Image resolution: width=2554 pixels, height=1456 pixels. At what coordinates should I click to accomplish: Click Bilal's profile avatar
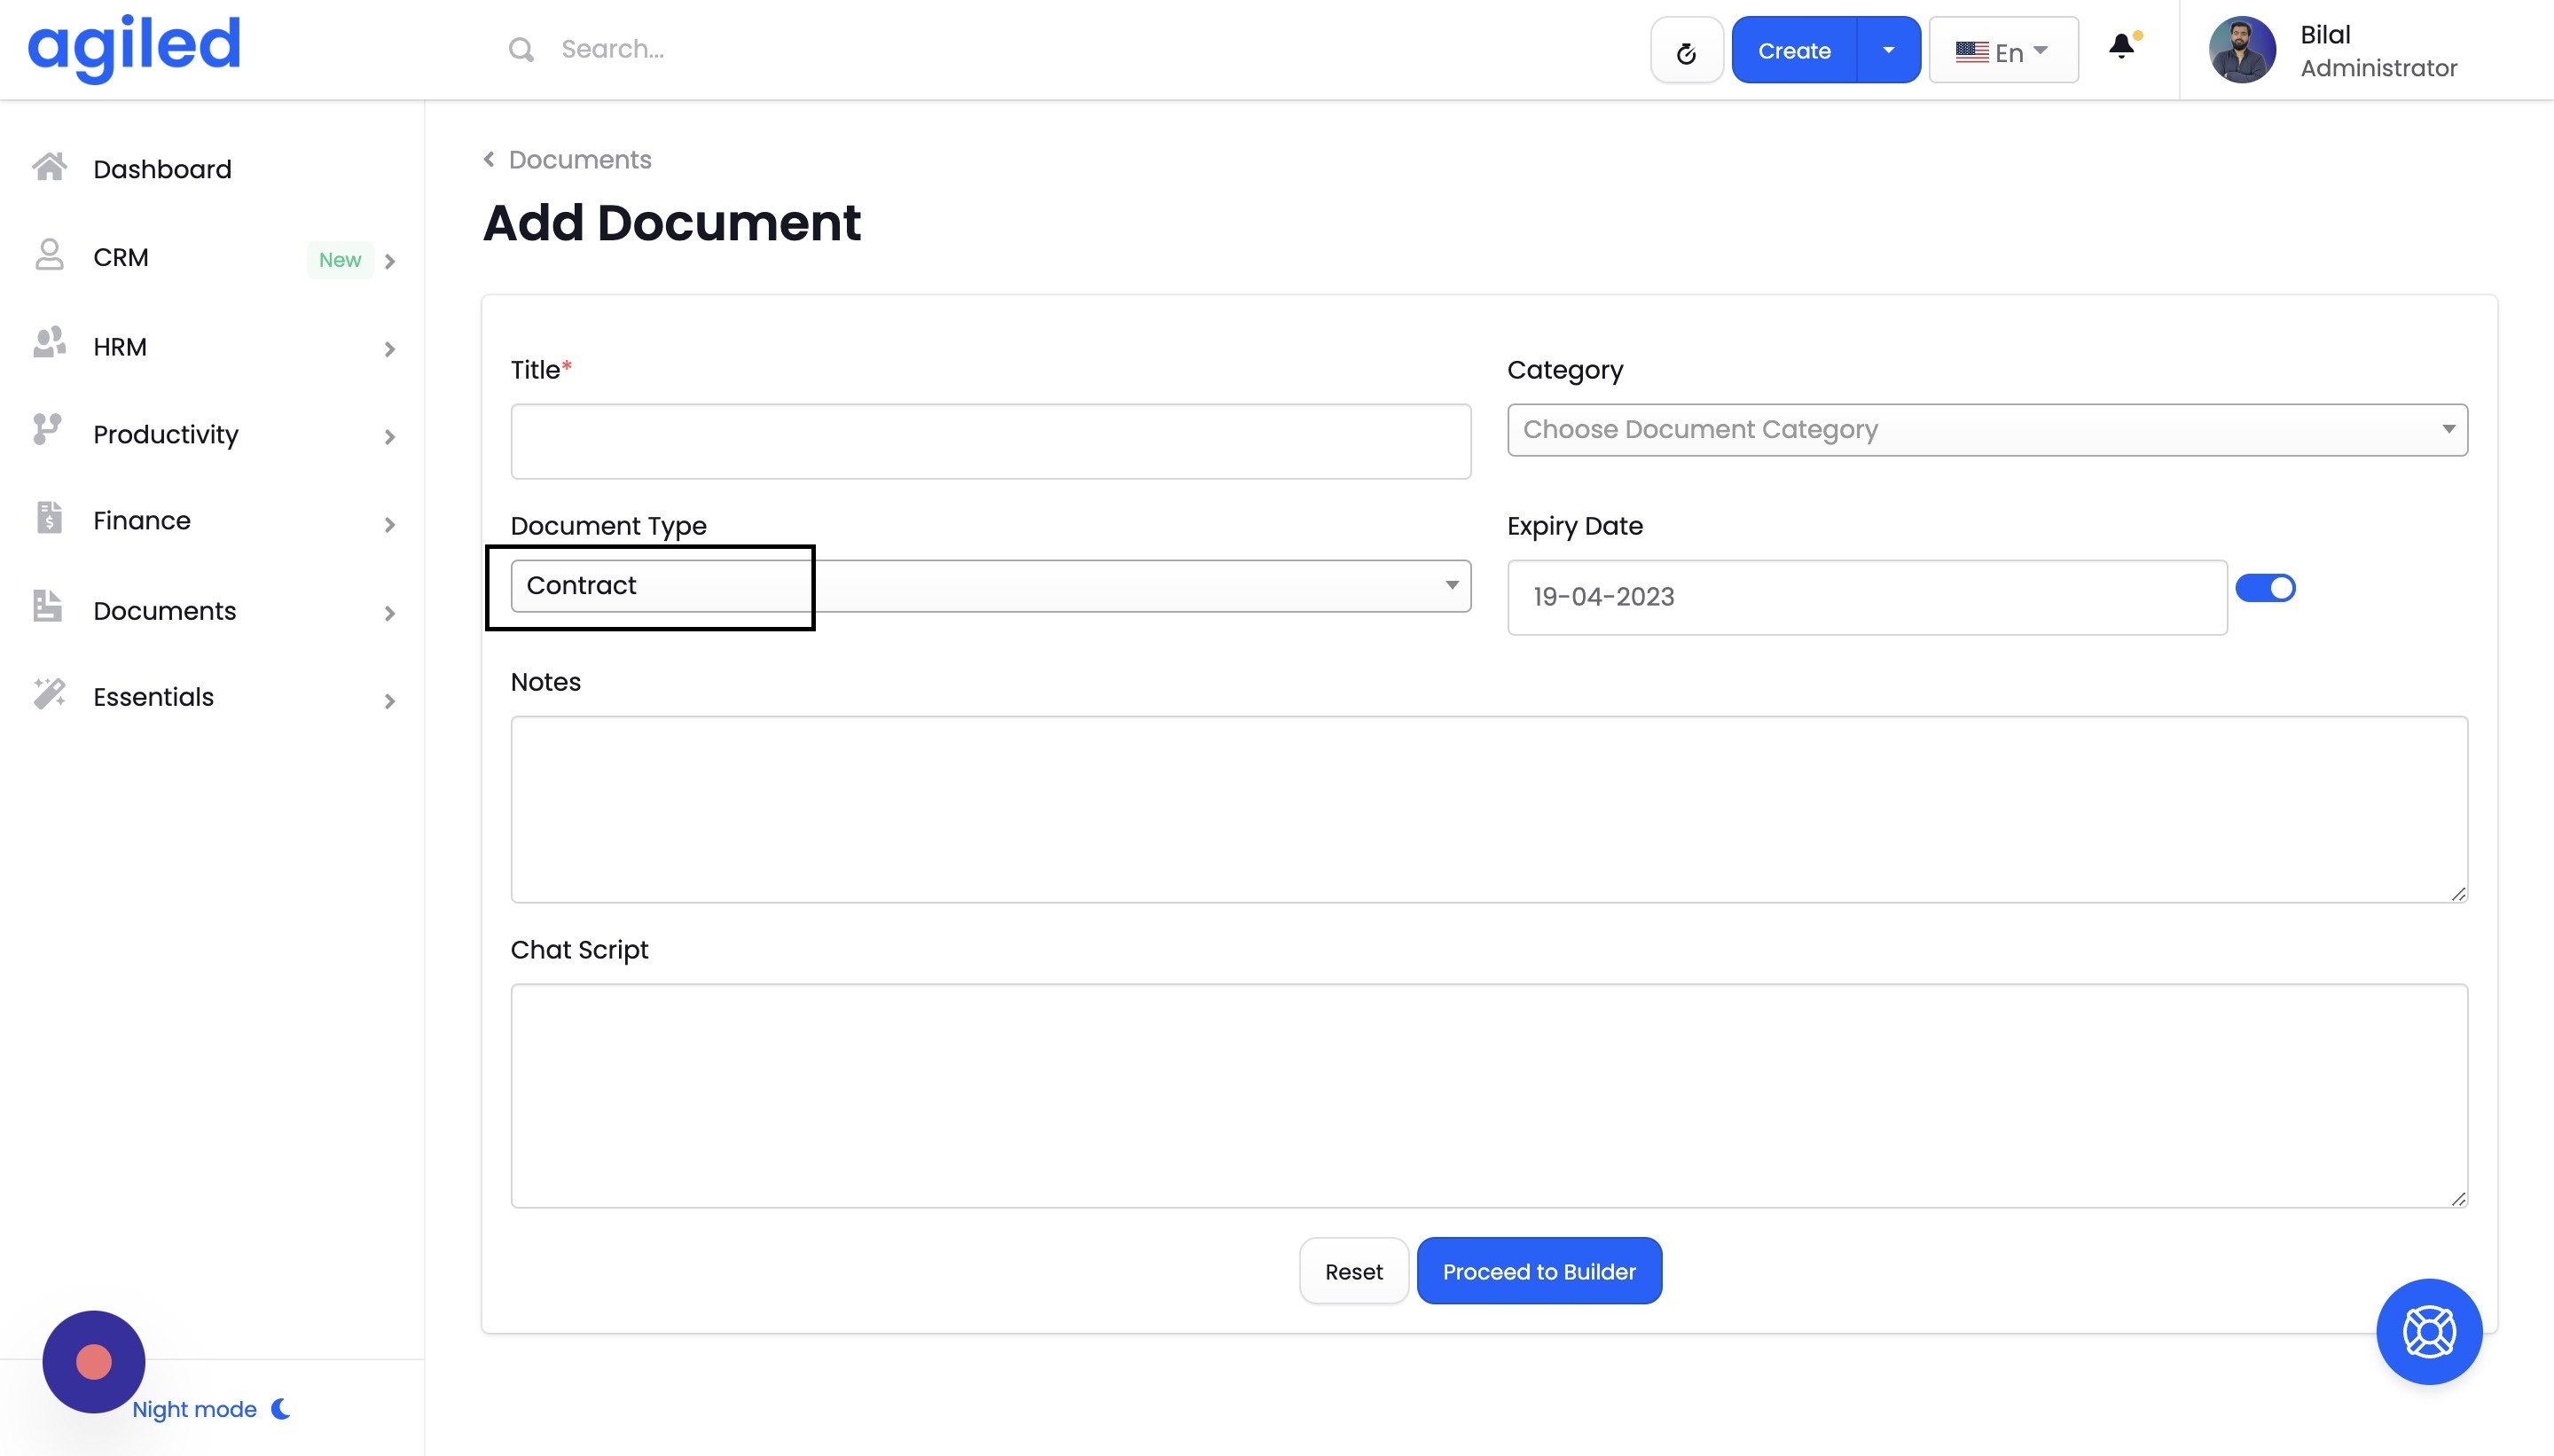2241,50
